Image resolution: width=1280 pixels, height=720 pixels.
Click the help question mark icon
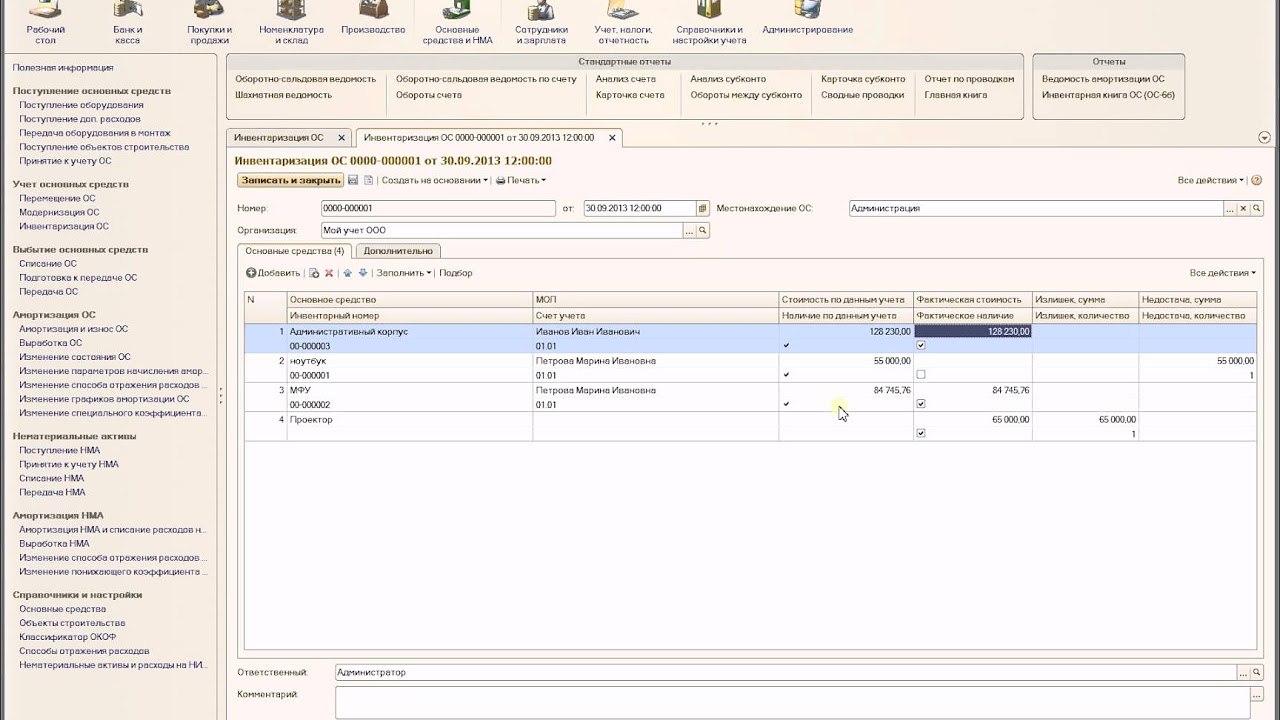(1257, 180)
